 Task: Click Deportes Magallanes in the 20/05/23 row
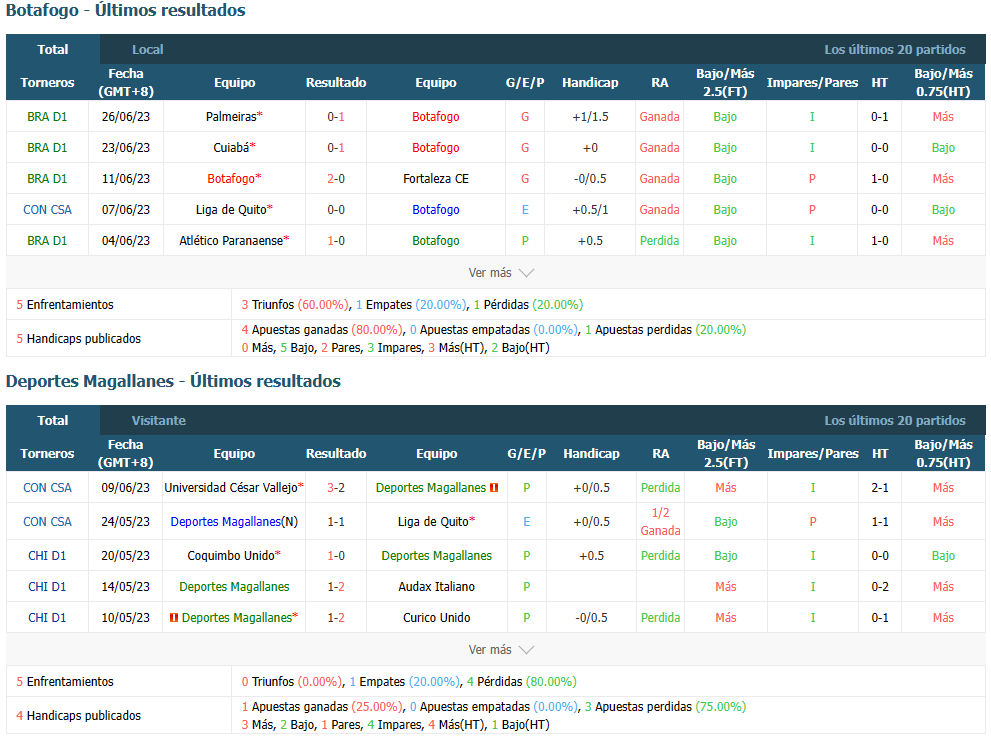click(x=437, y=556)
